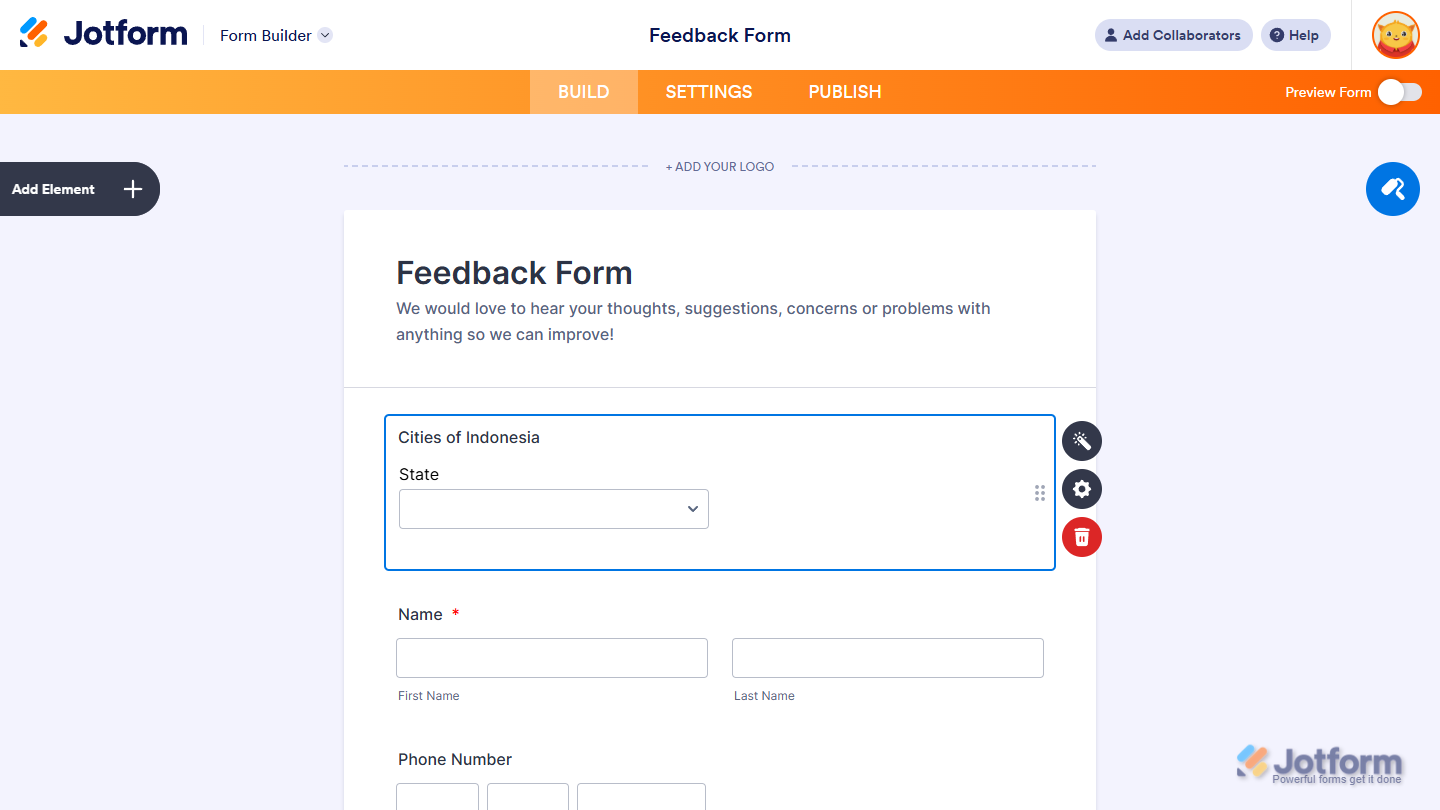Click the plus icon on Add Element
Image resolution: width=1440 pixels, height=810 pixels.
[131, 189]
